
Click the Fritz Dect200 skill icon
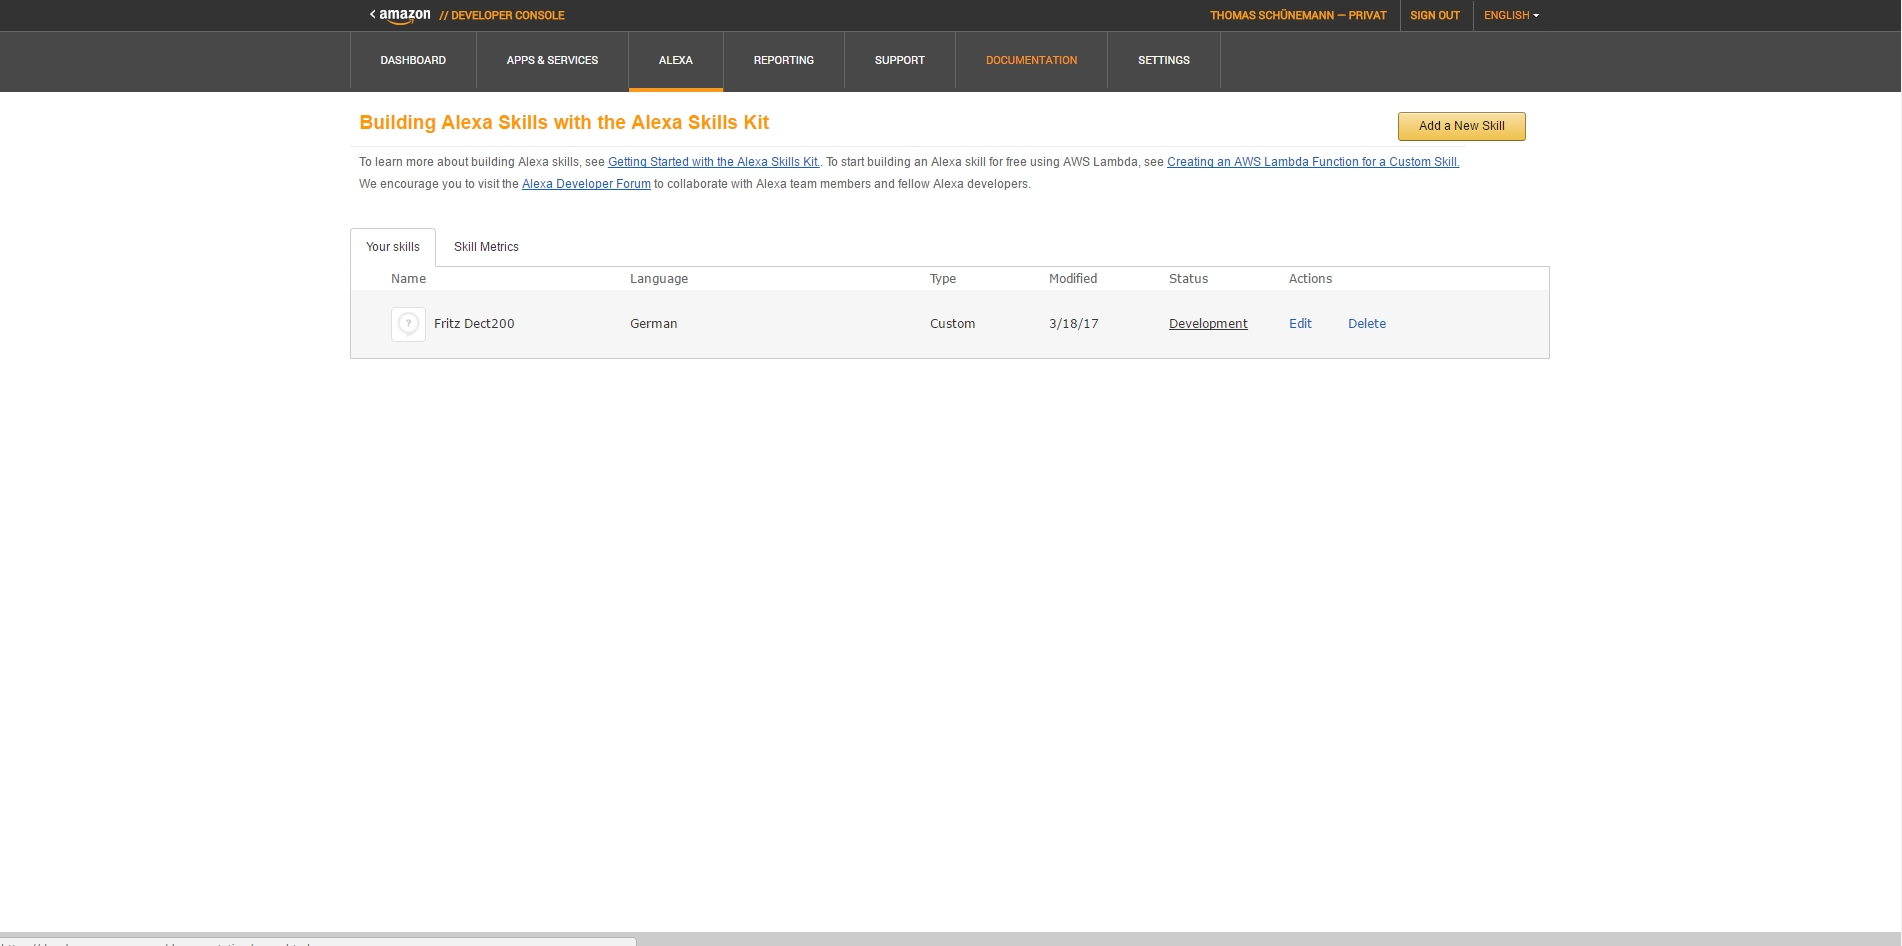point(408,324)
